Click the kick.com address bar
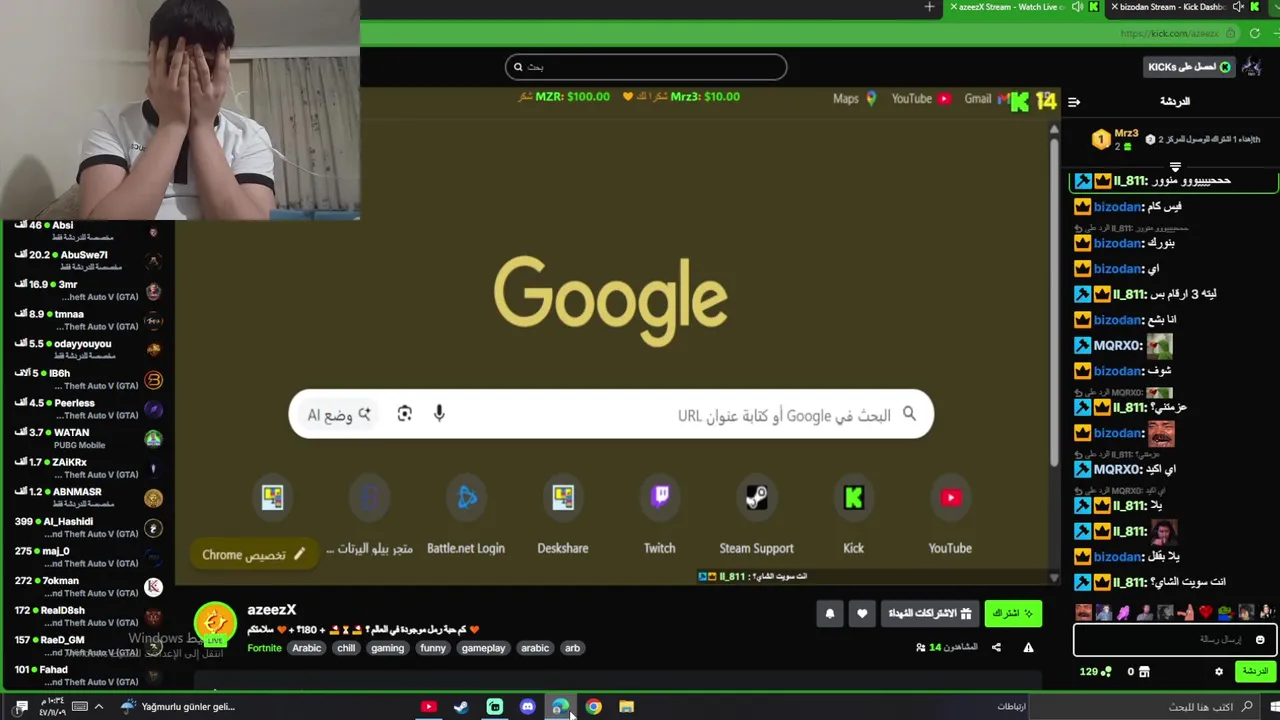The height and width of the screenshot is (720, 1280). point(800,33)
